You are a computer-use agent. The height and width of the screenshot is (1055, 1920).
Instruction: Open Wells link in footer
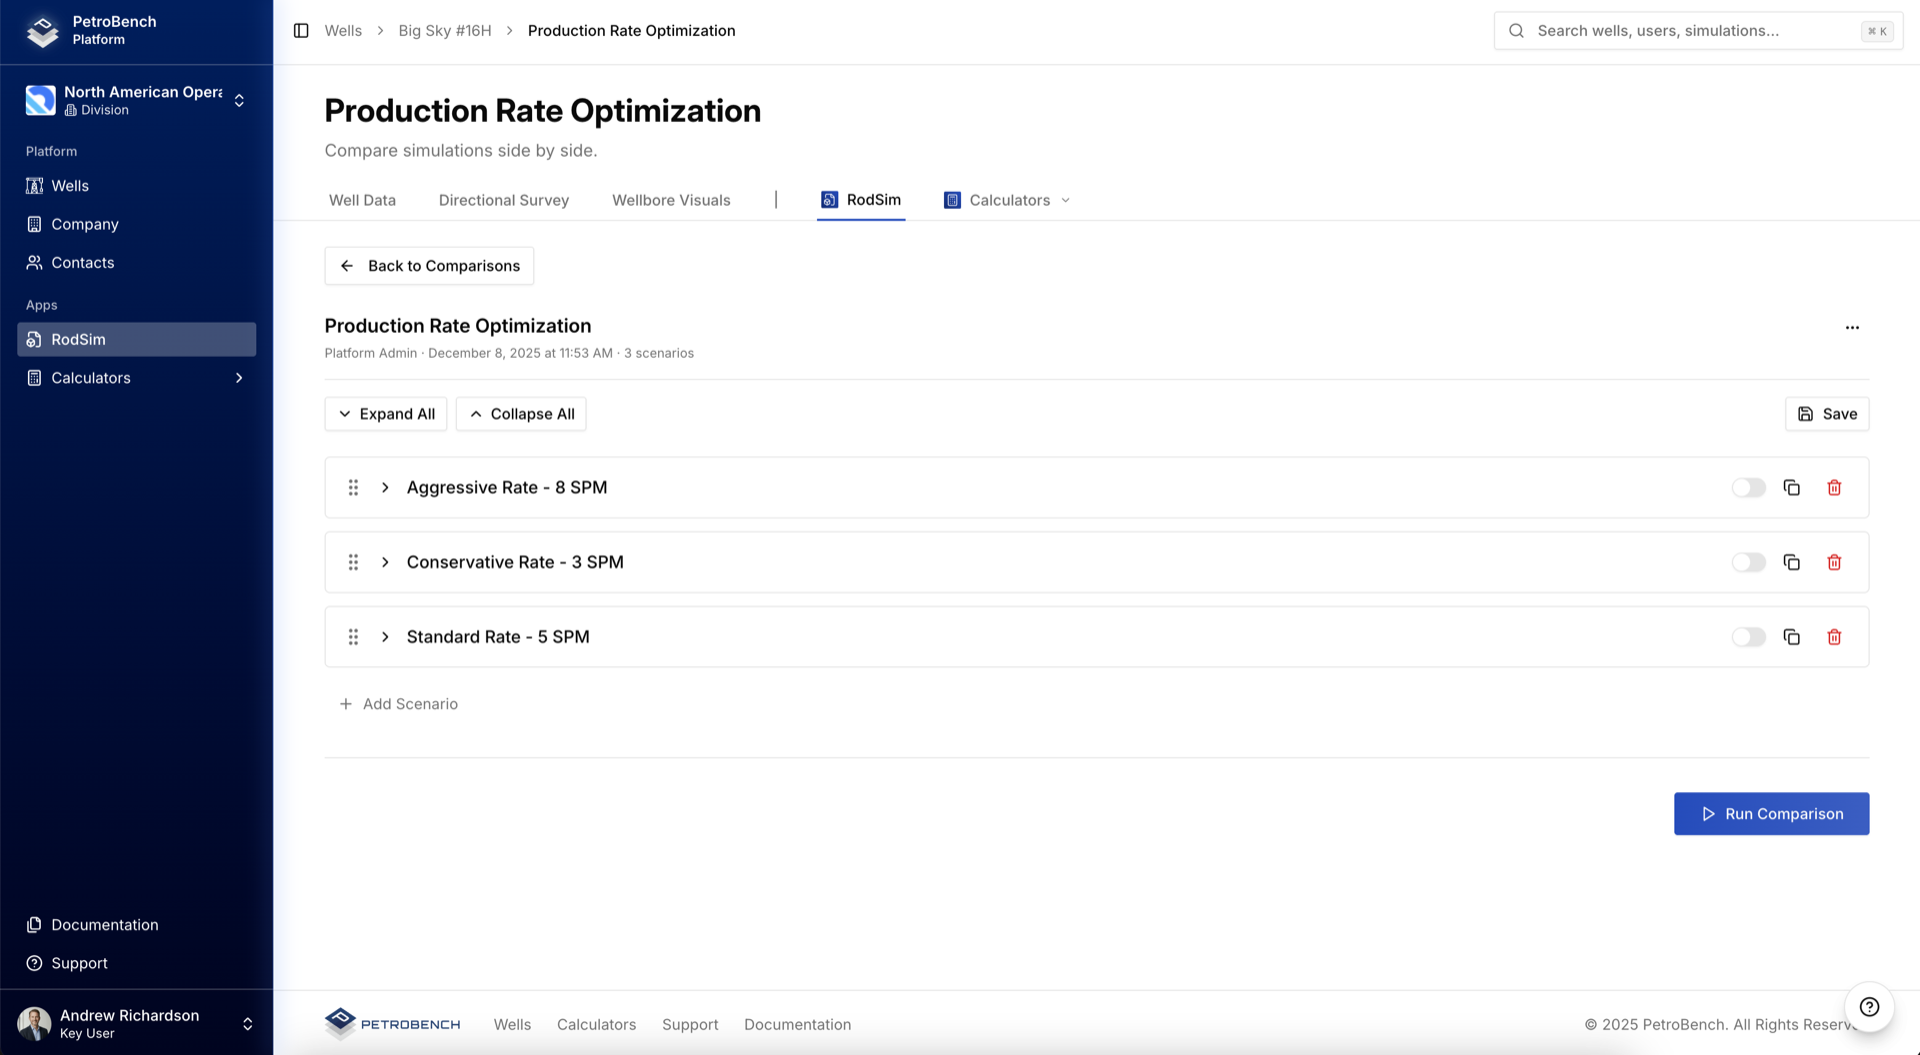tap(512, 1024)
